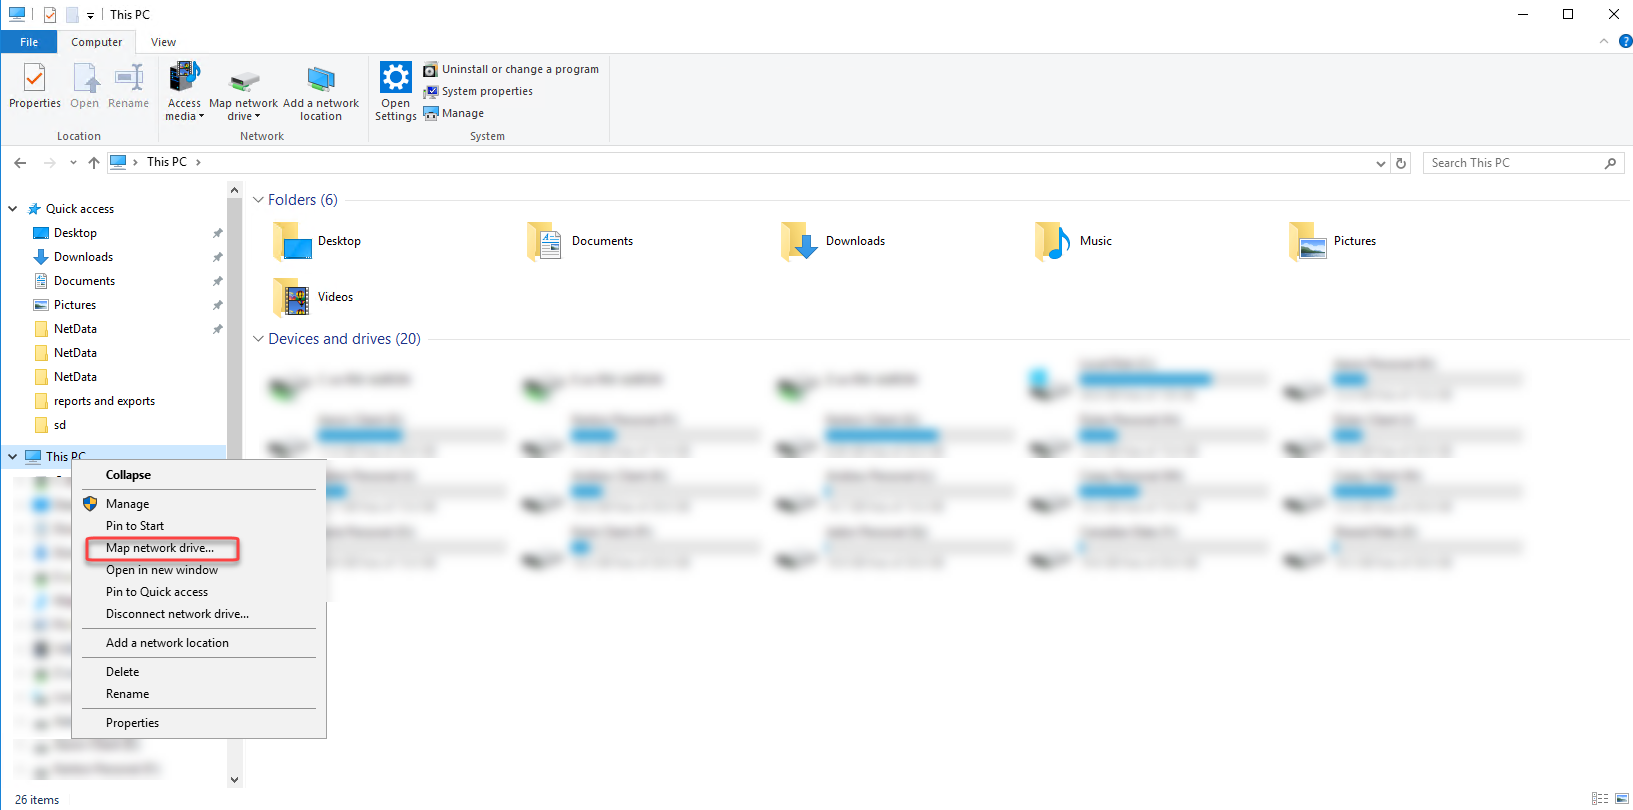Click Manage in the ribbon System group
Viewport: 1633px width, 810px height.
tap(454, 113)
